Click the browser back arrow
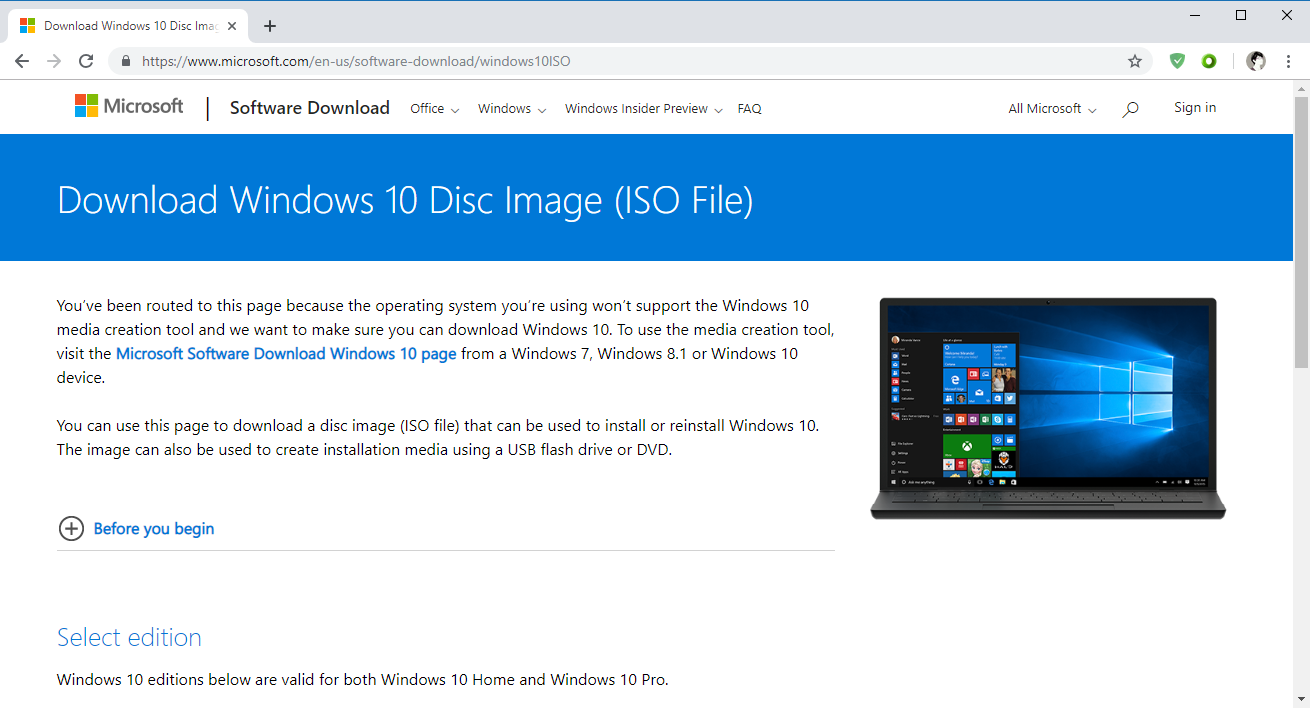This screenshot has height=708, width=1310. coord(22,61)
